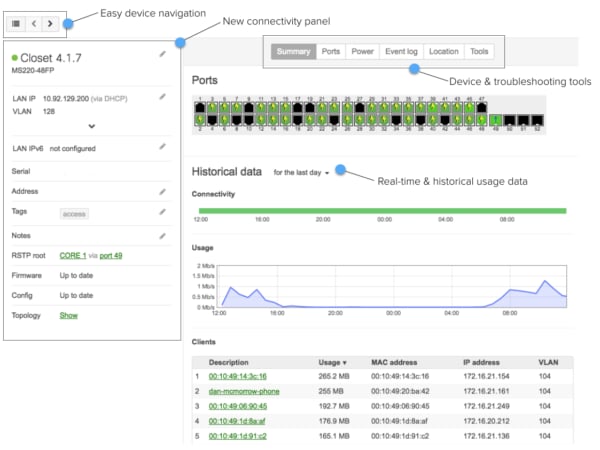Select the IP address 172.16.21.136 cell

(x=486, y=436)
